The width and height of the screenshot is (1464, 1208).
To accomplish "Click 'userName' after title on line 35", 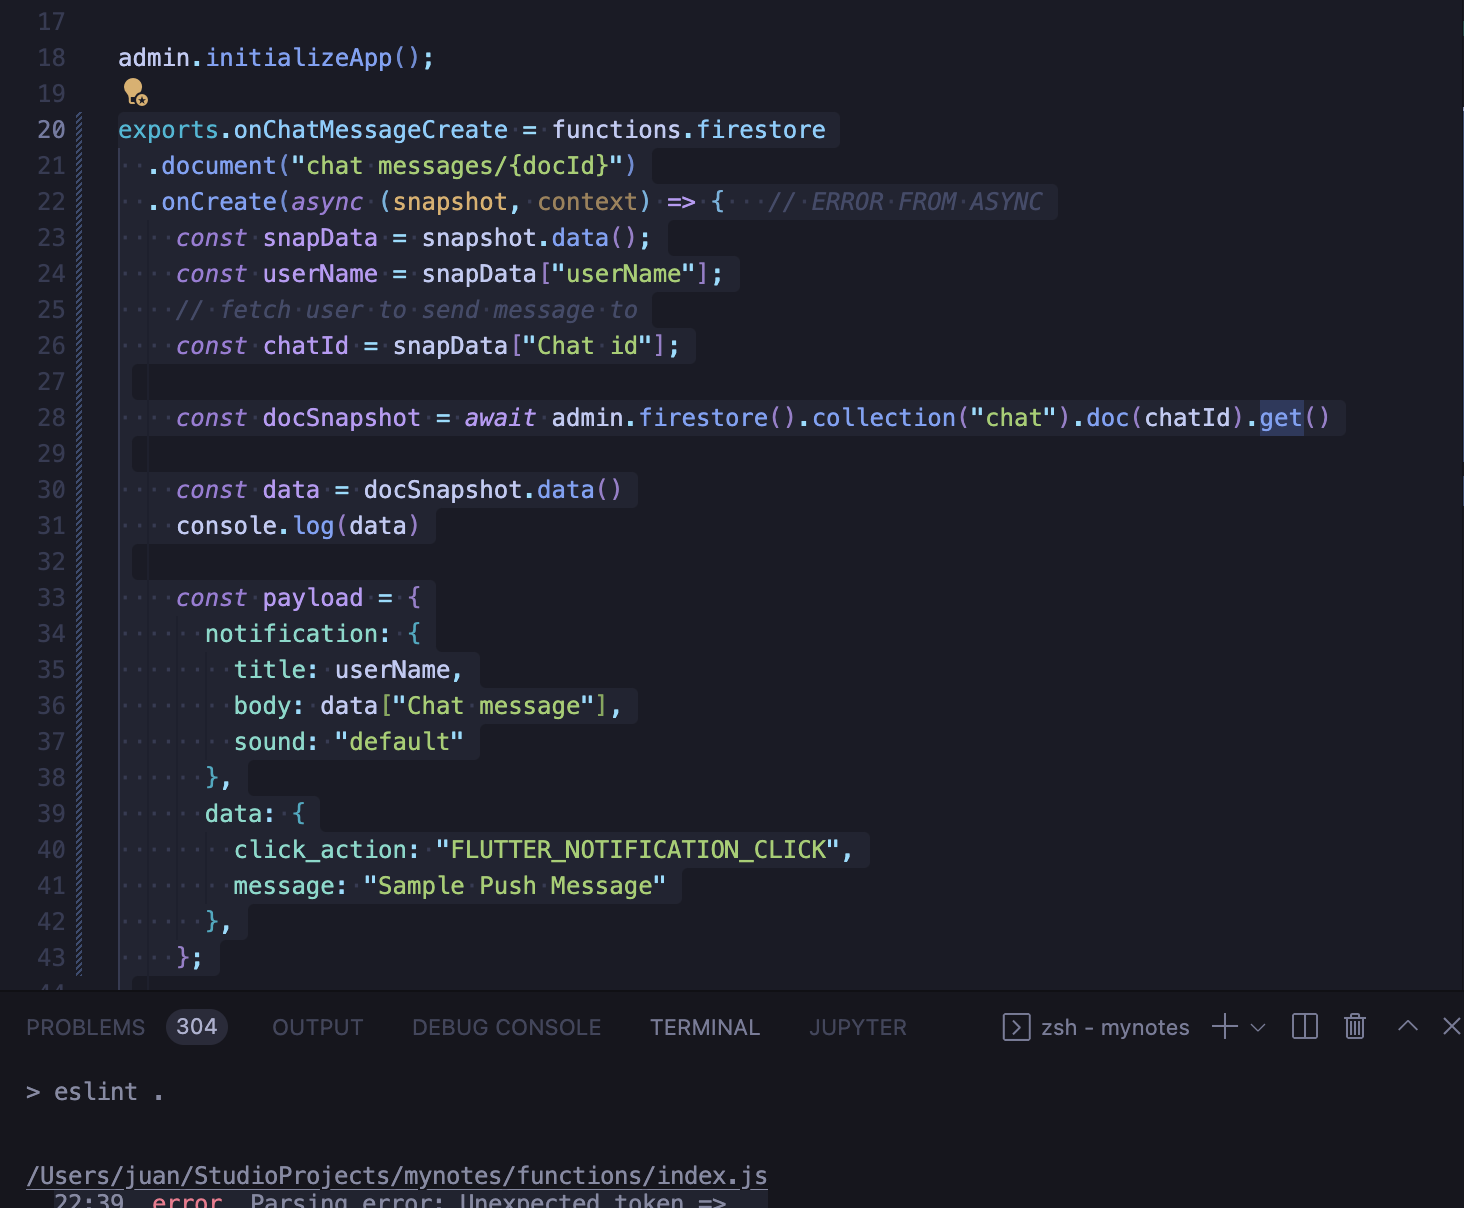I will pos(392,670).
